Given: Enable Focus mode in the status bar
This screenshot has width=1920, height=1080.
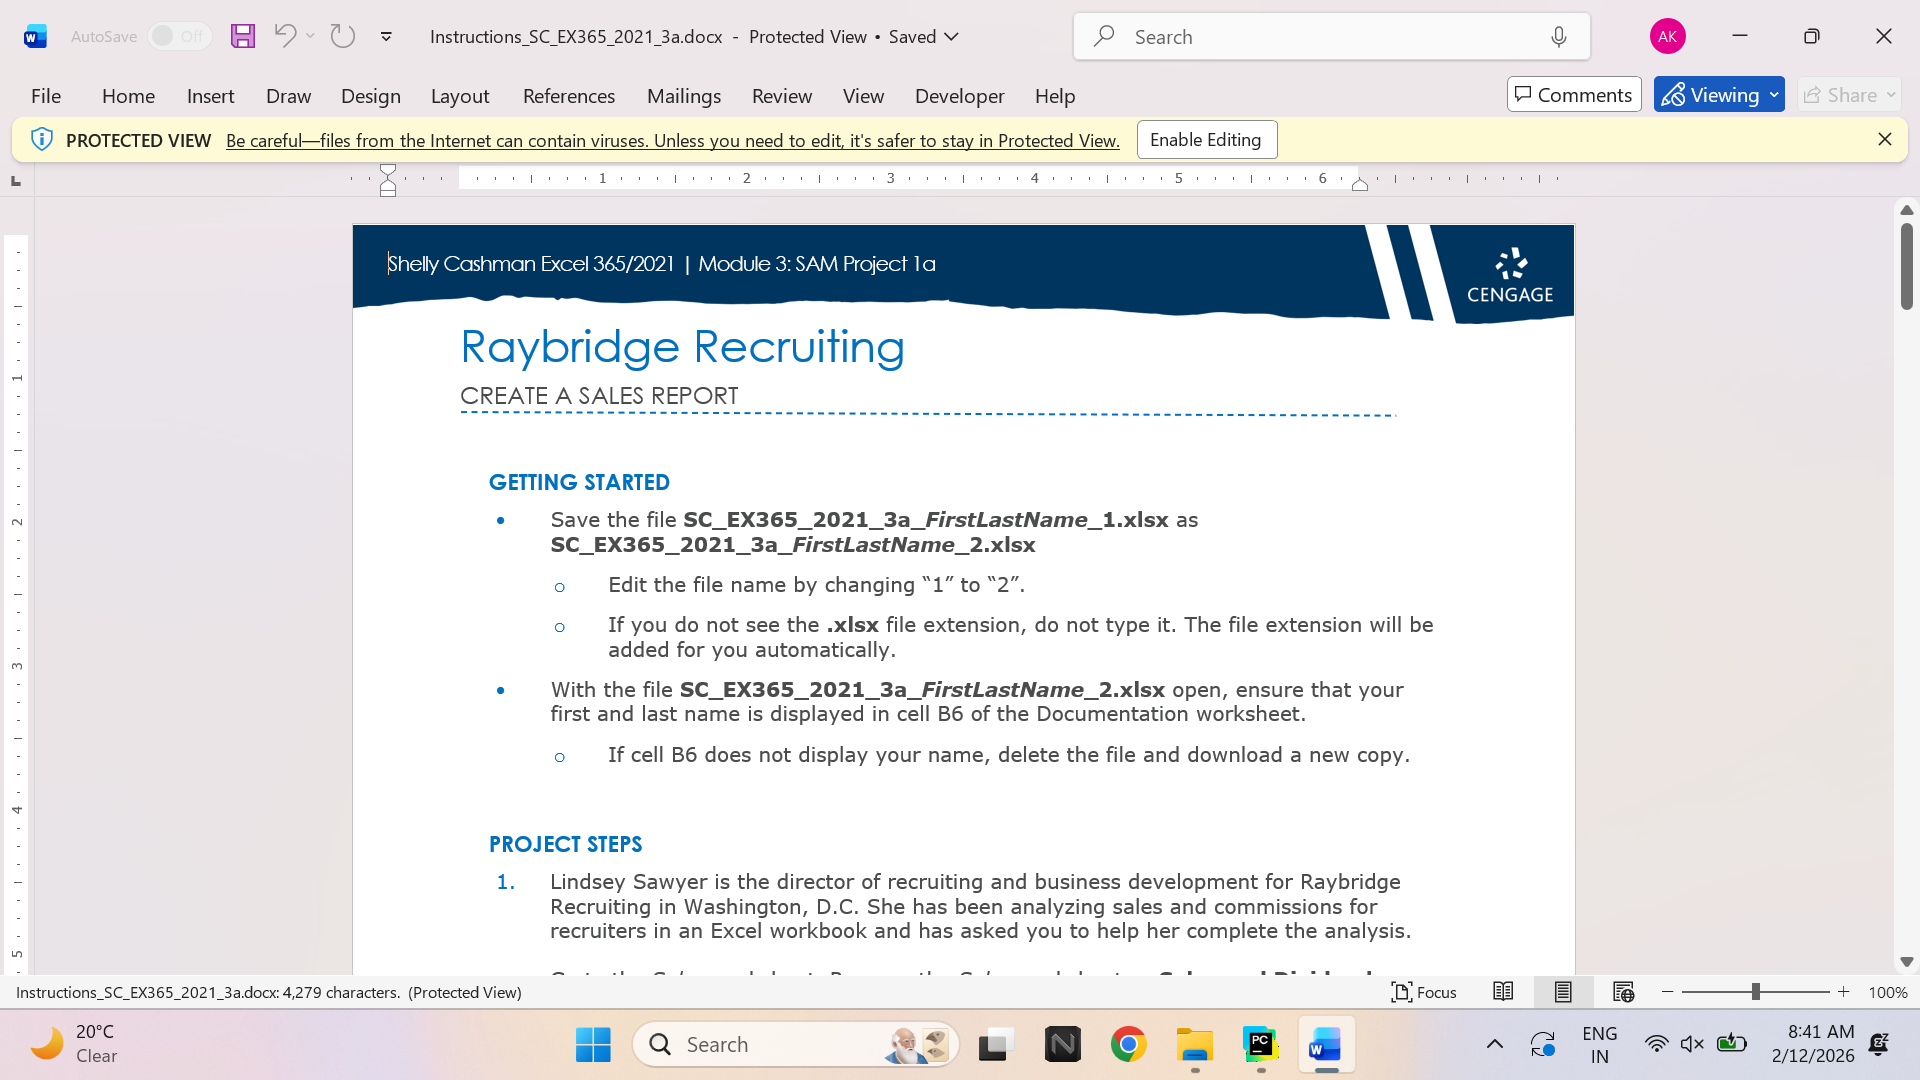Looking at the screenshot, I should point(1424,992).
